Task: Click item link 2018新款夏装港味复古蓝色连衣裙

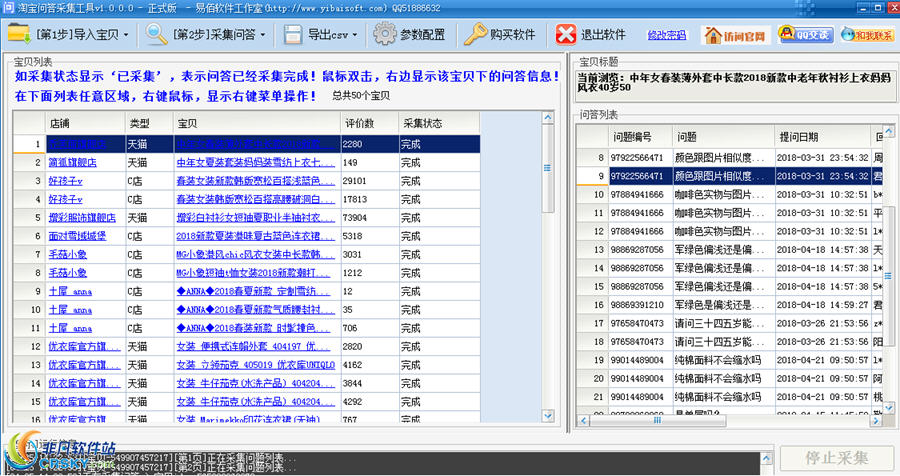Action: [255, 236]
